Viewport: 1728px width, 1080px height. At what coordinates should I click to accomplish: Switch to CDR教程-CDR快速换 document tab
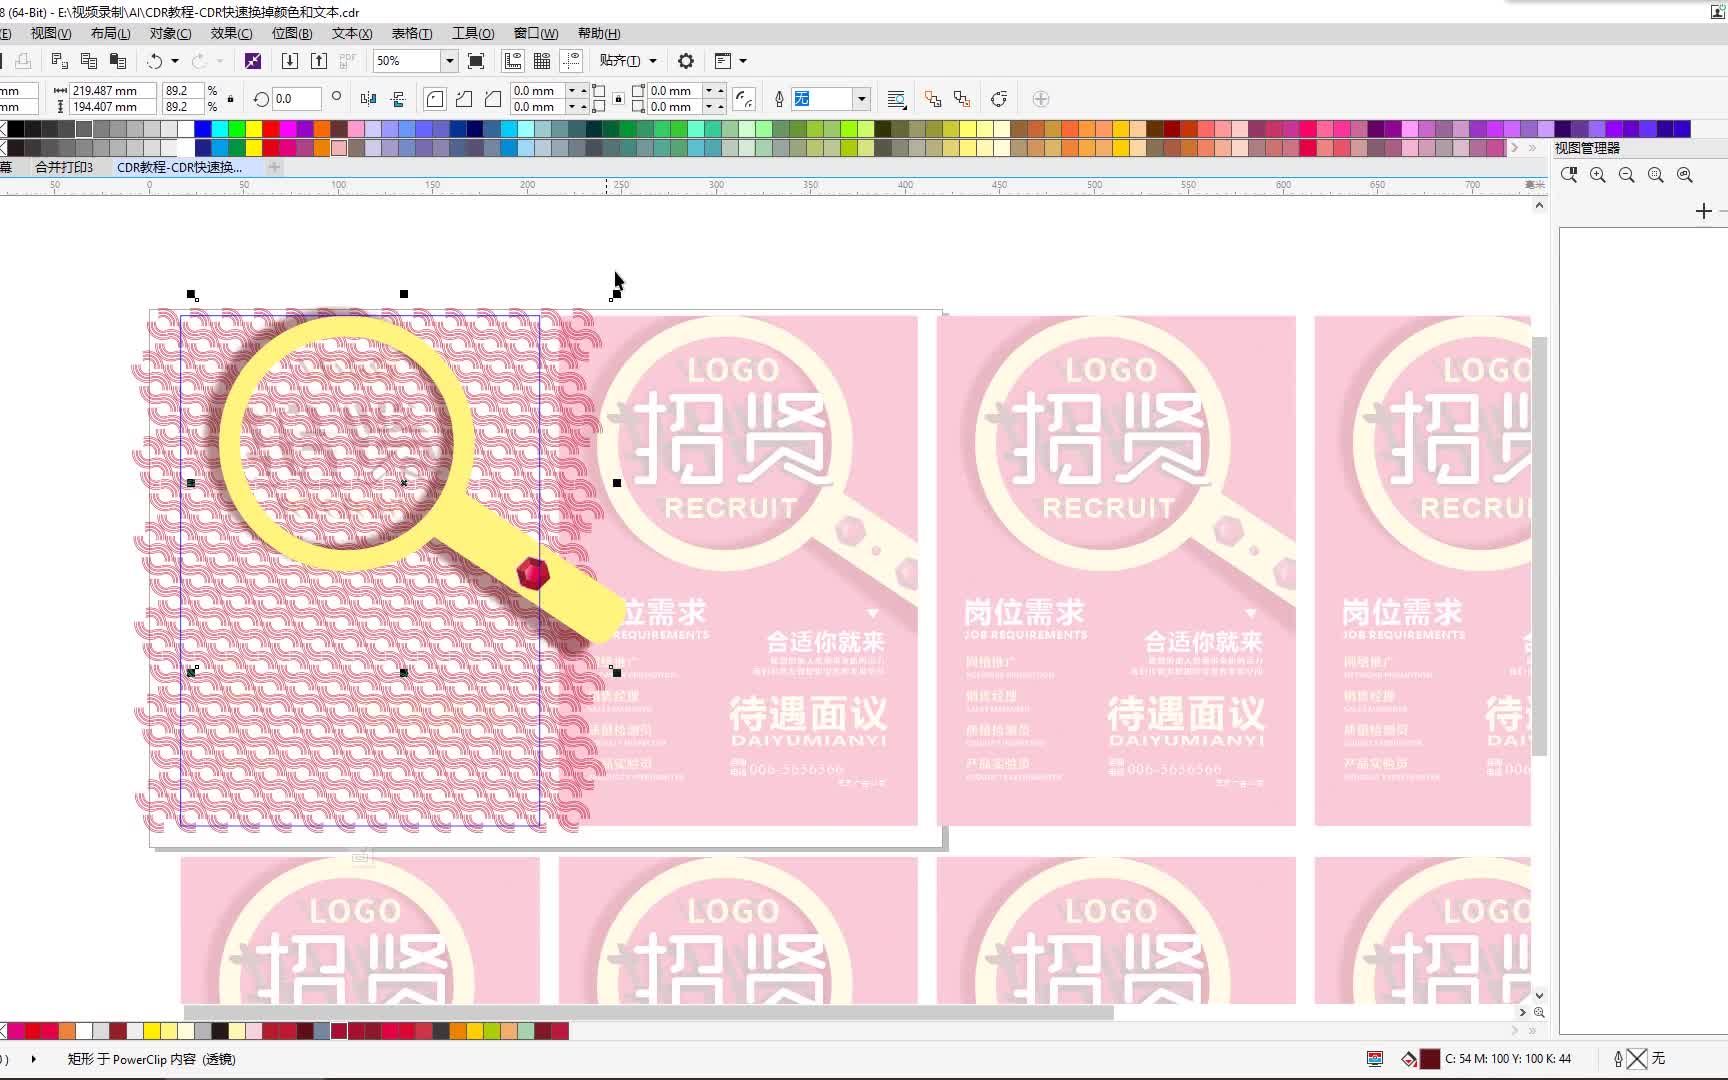click(180, 167)
